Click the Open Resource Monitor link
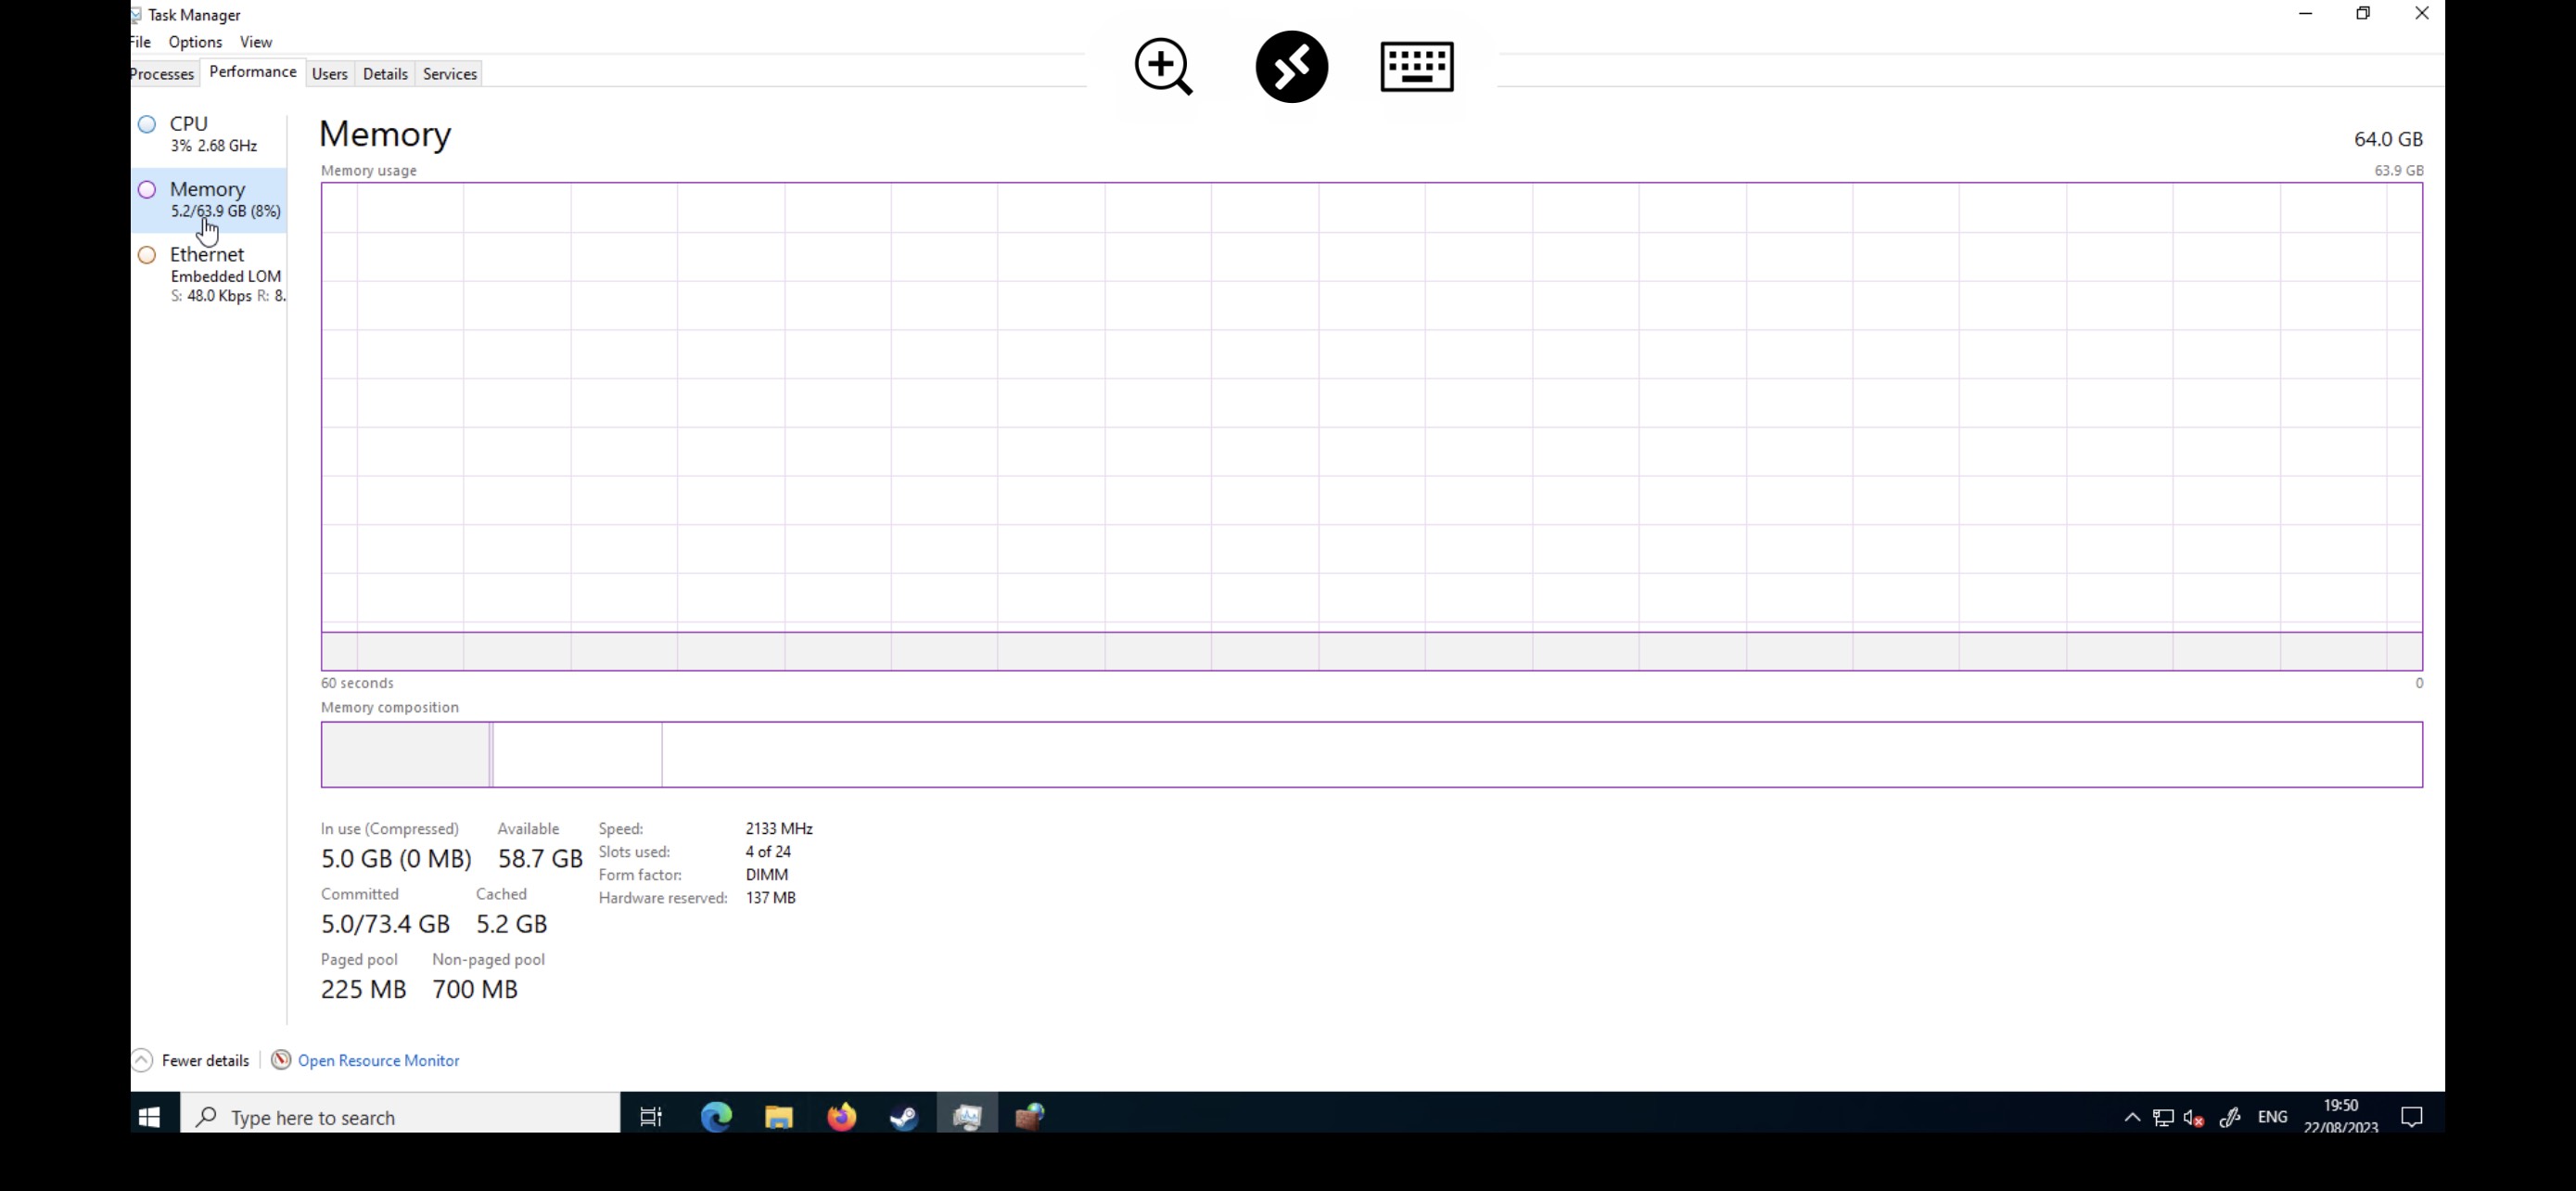Screen dimensions: 2576x1191 tap(378, 1061)
